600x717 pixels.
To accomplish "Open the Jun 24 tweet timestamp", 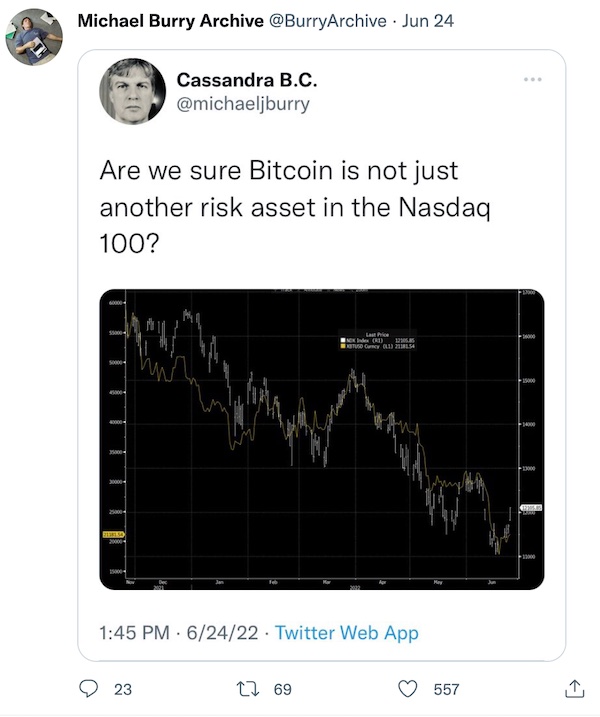I will click(428, 21).
